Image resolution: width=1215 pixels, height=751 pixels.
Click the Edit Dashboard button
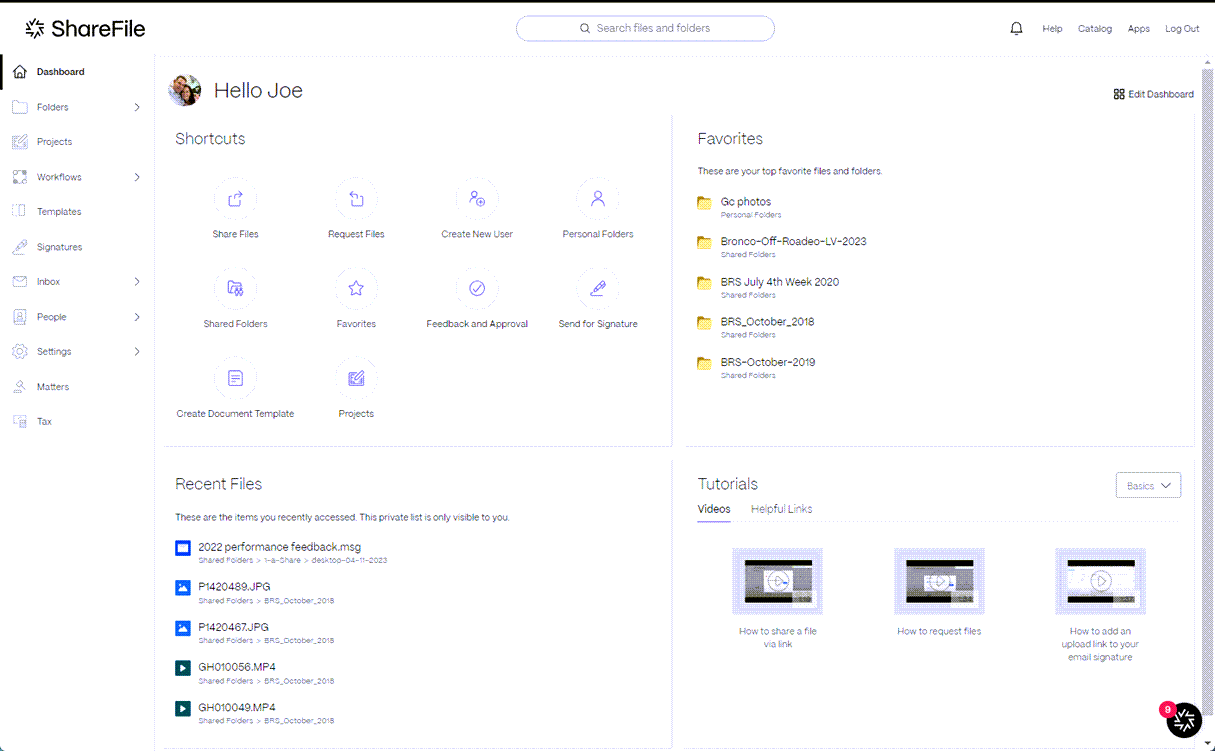pyautogui.click(x=1153, y=94)
